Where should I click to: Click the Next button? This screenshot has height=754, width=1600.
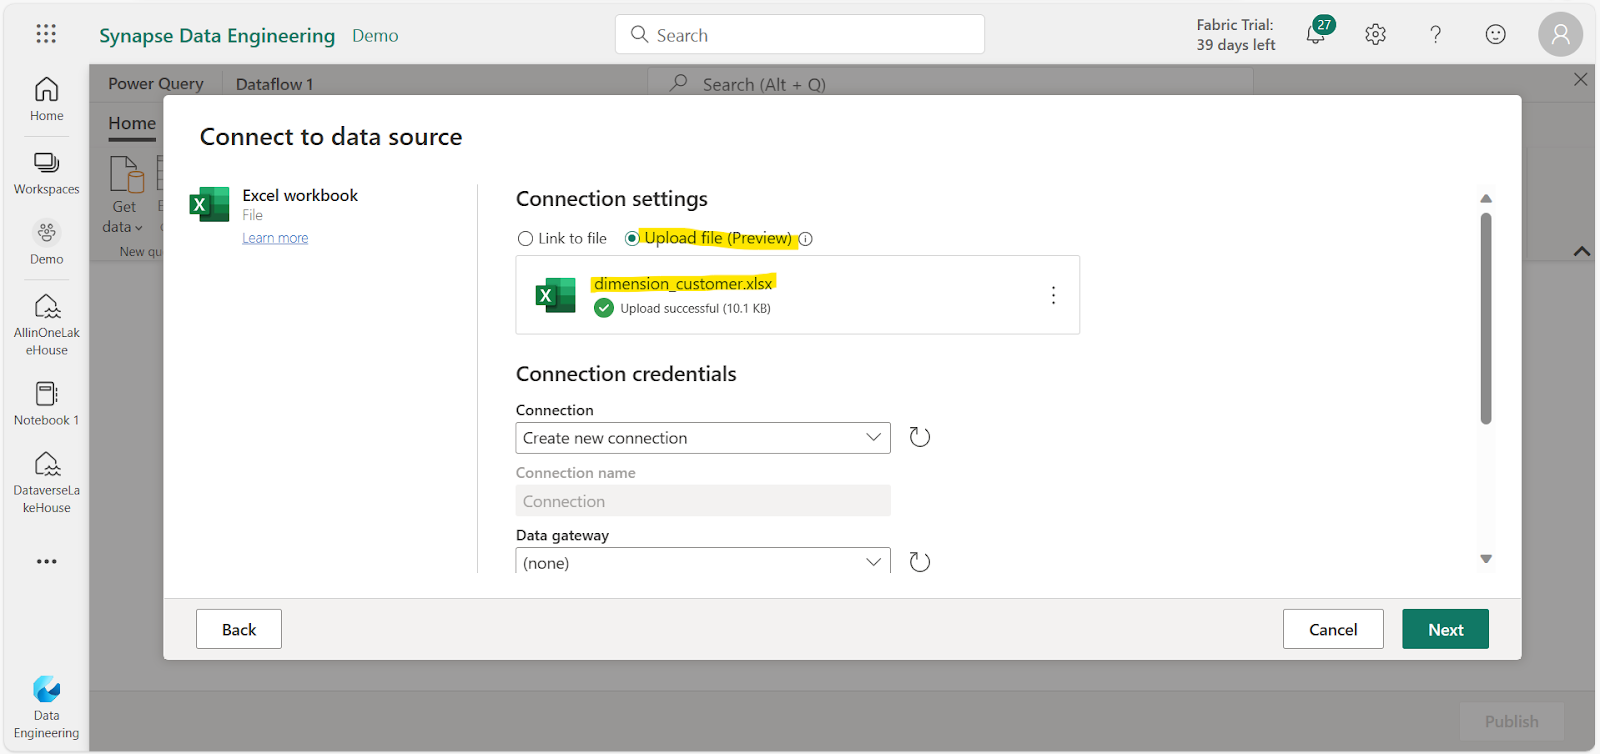[x=1445, y=629]
